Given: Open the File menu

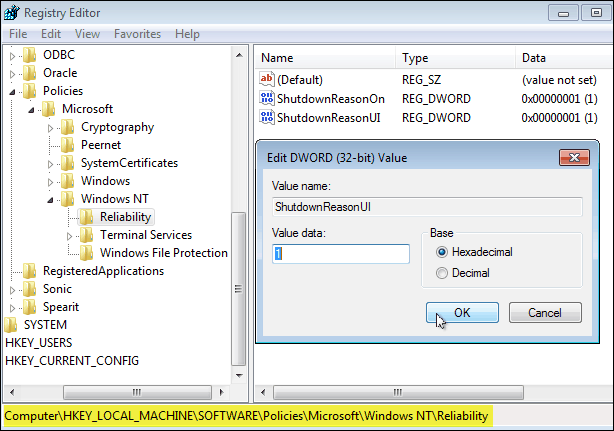Looking at the screenshot, I should click(x=18, y=34).
